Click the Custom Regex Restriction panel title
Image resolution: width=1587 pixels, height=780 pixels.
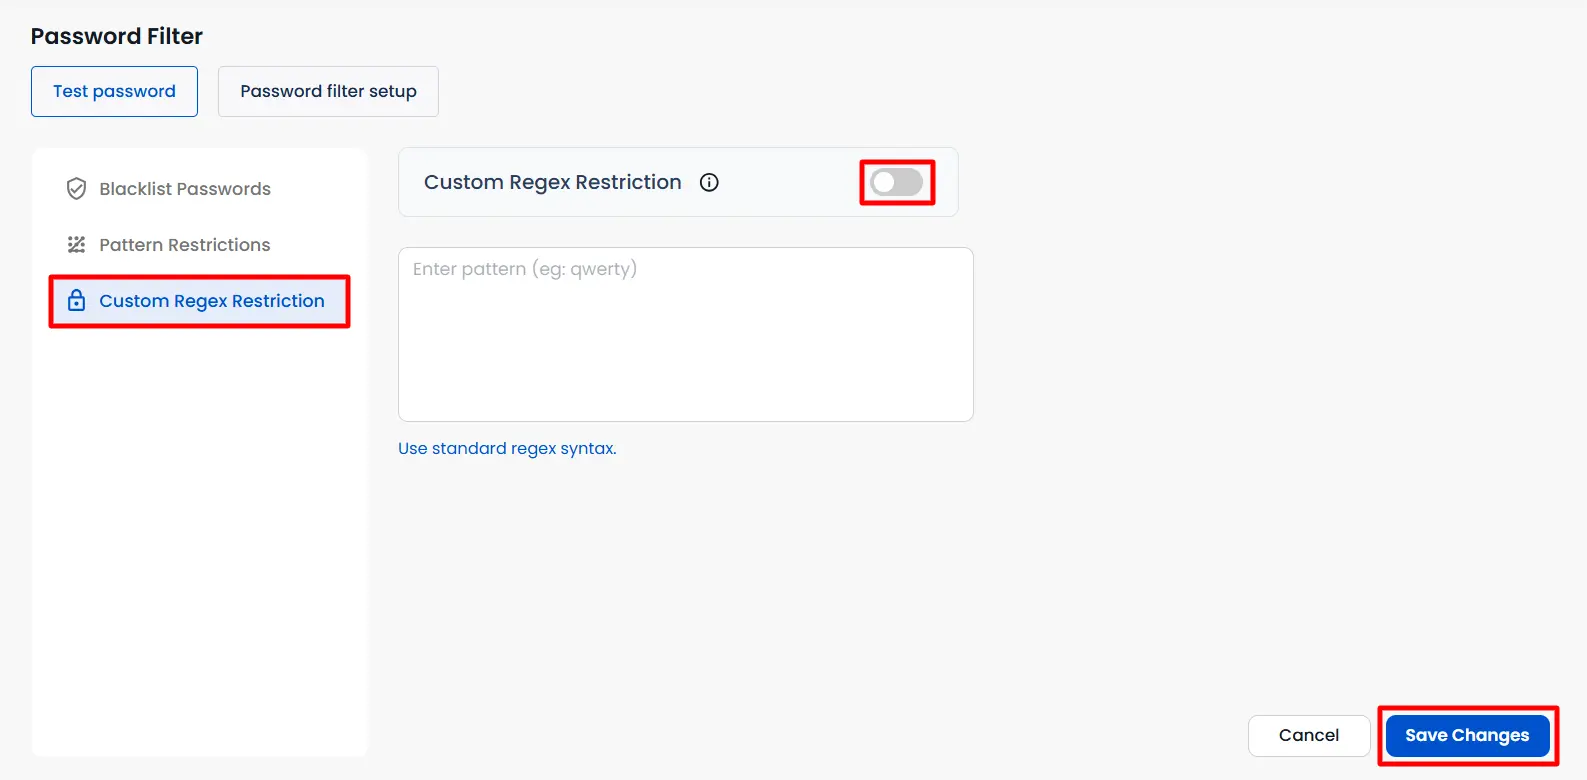(553, 182)
